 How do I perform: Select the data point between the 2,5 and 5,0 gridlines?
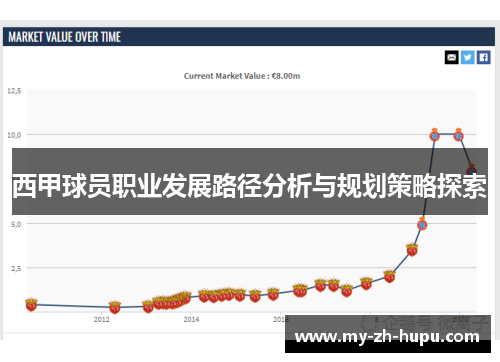(412, 250)
